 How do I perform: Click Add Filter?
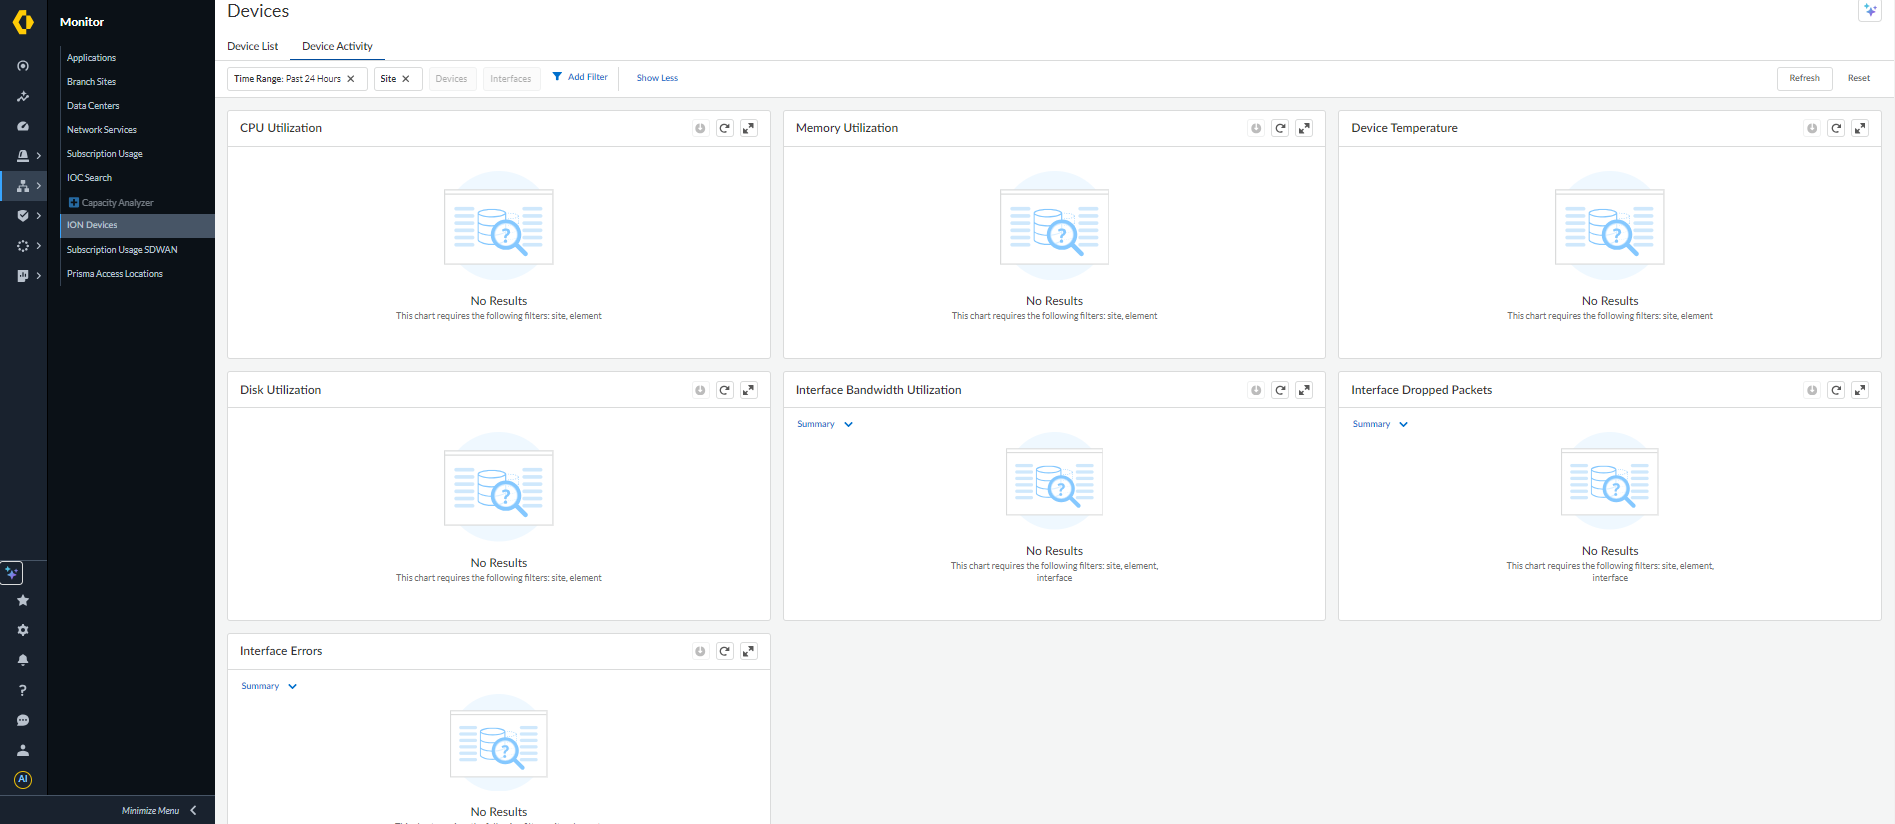coord(580,77)
